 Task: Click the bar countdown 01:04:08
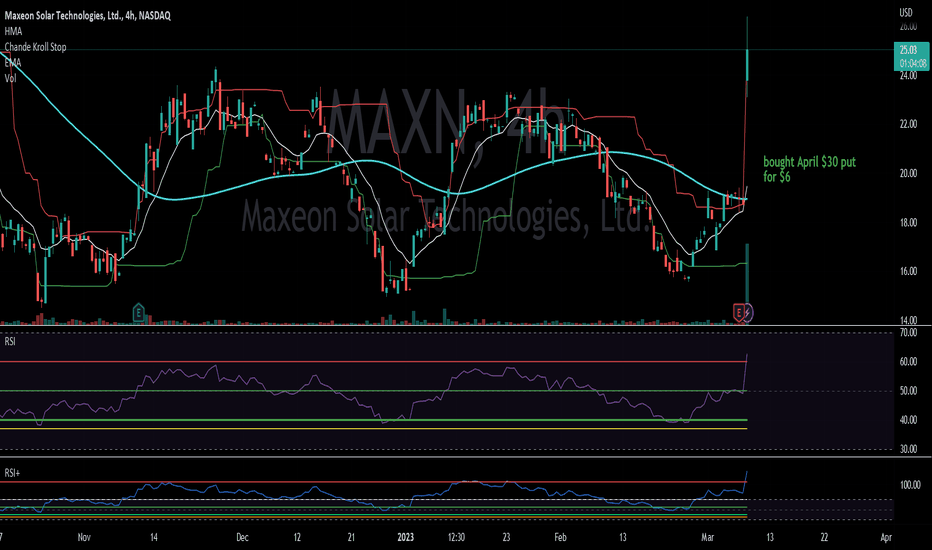tap(912, 63)
